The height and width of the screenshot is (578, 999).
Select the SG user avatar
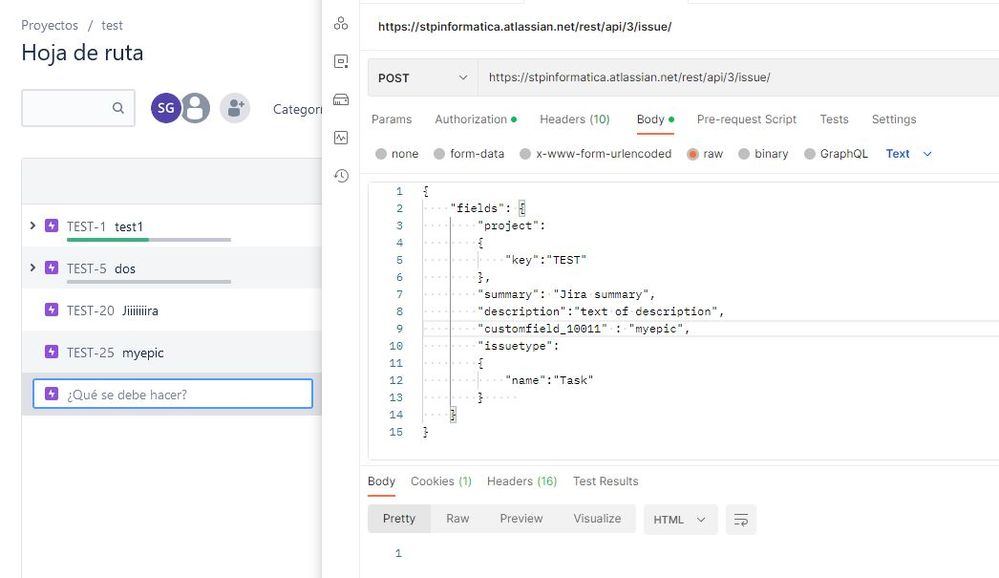(x=166, y=108)
